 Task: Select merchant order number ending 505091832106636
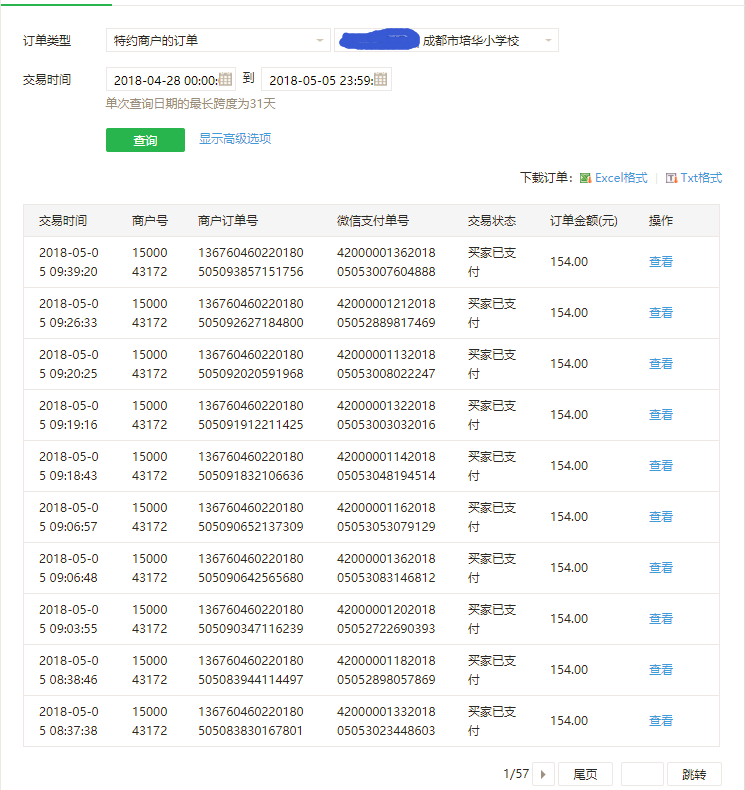tap(251, 466)
